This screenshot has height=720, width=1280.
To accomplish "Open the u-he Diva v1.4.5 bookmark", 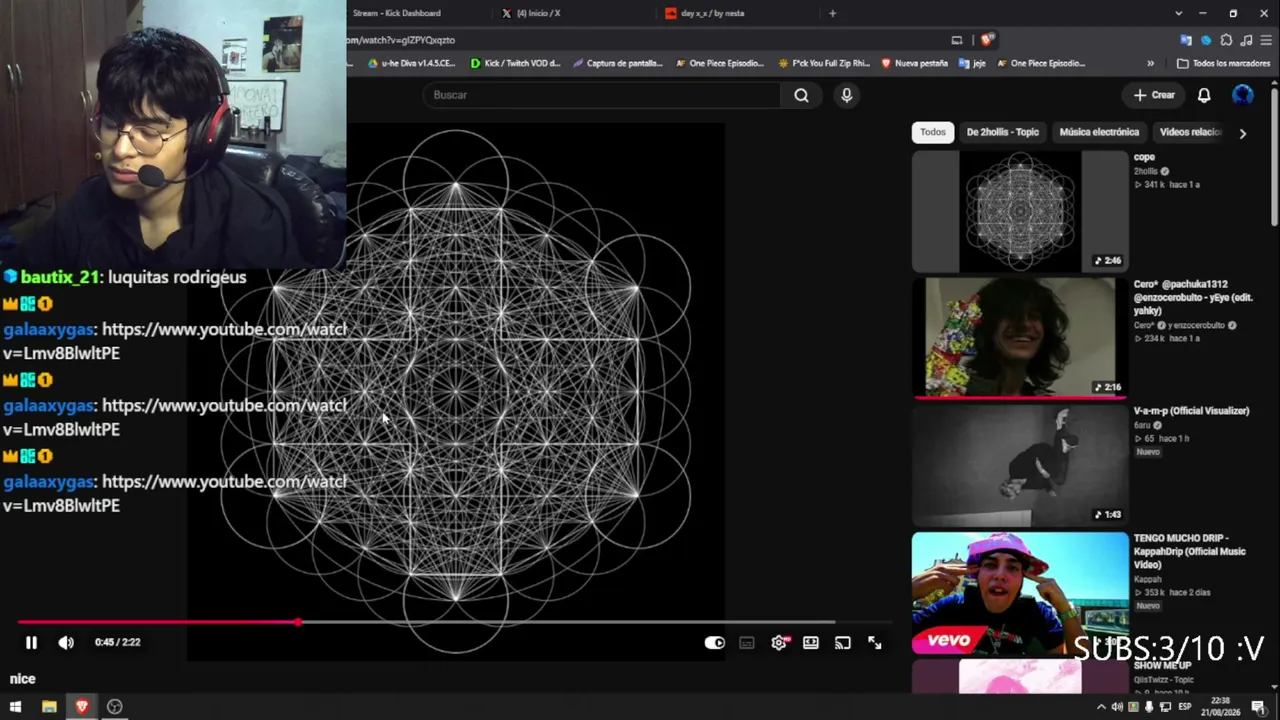I will point(412,63).
